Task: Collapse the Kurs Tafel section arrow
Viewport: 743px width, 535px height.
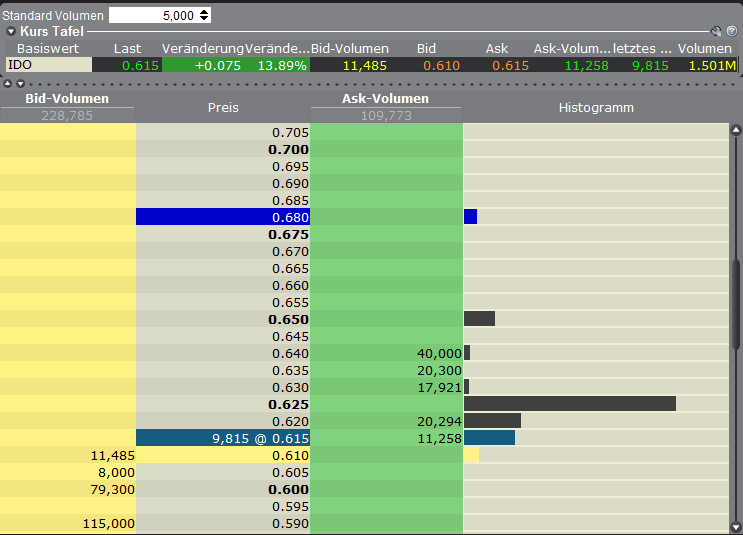Action: pos(11,32)
